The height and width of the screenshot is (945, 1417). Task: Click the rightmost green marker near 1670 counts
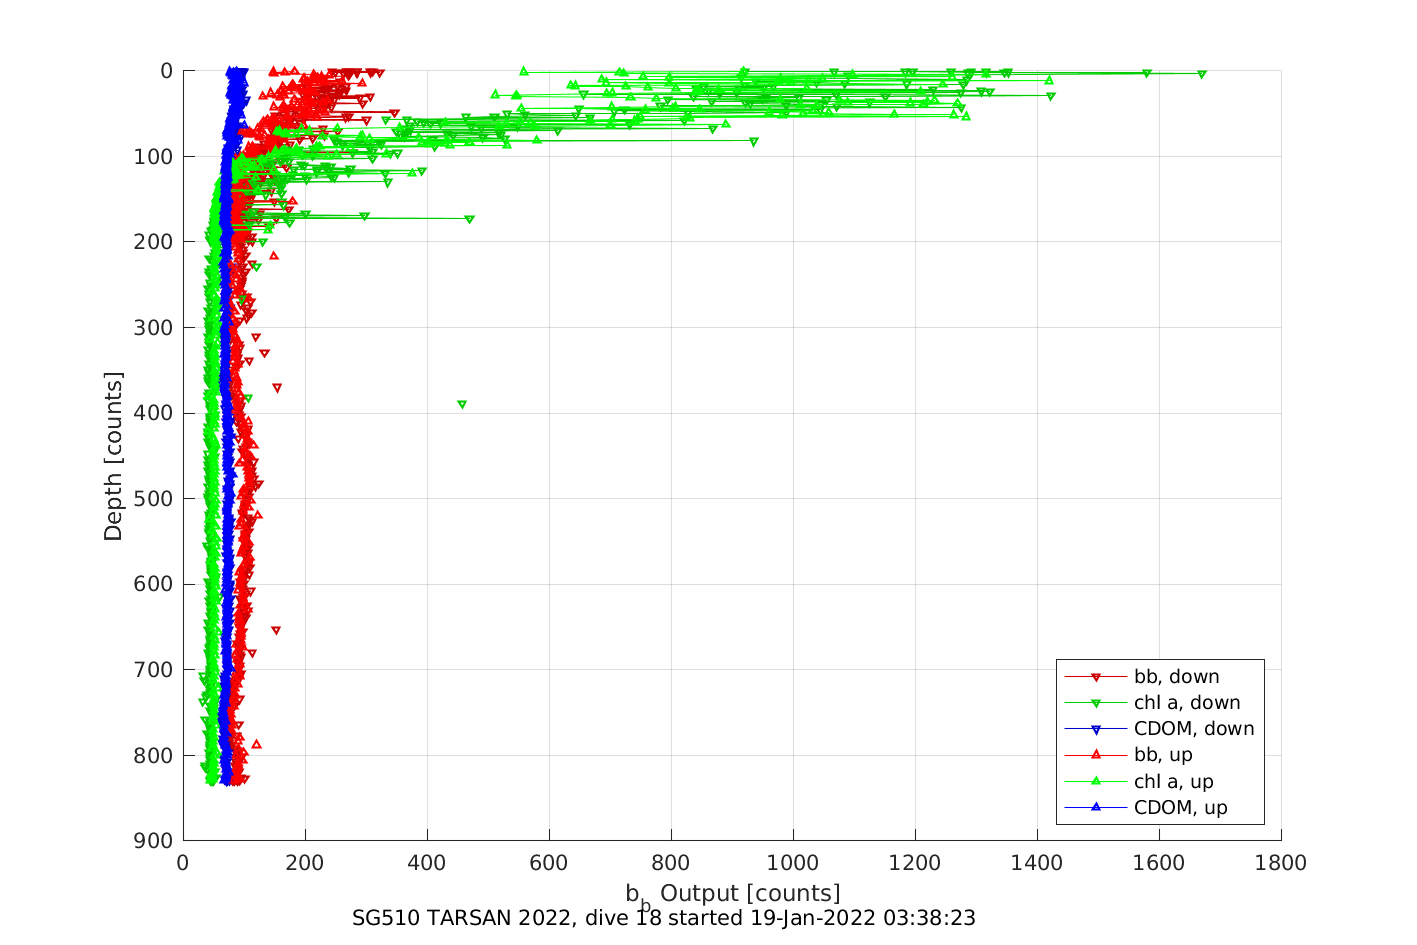[1202, 74]
